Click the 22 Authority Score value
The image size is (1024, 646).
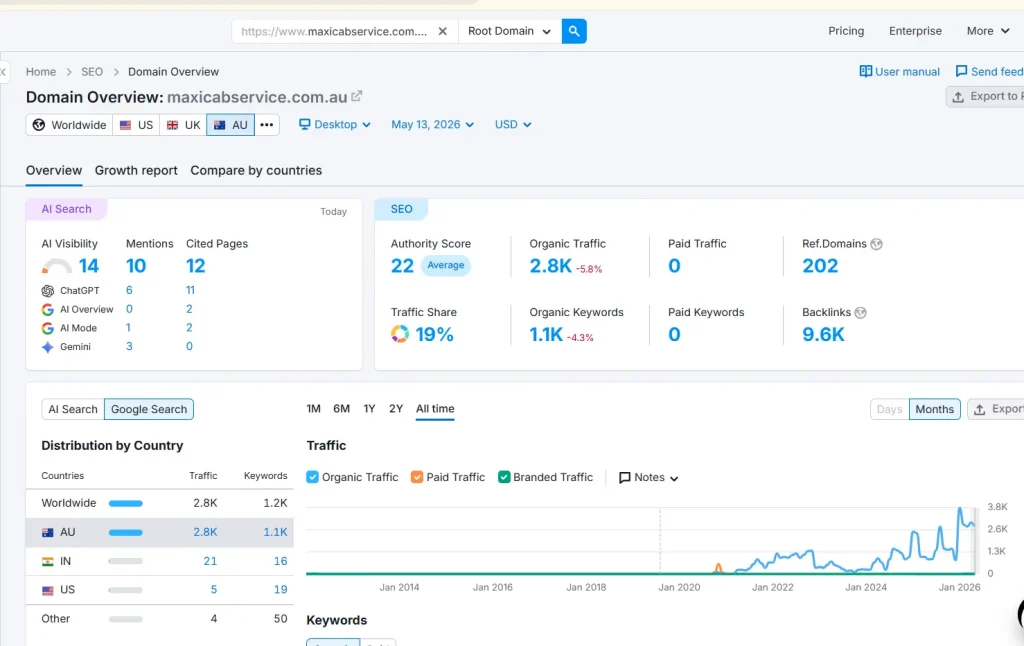[x=402, y=266]
